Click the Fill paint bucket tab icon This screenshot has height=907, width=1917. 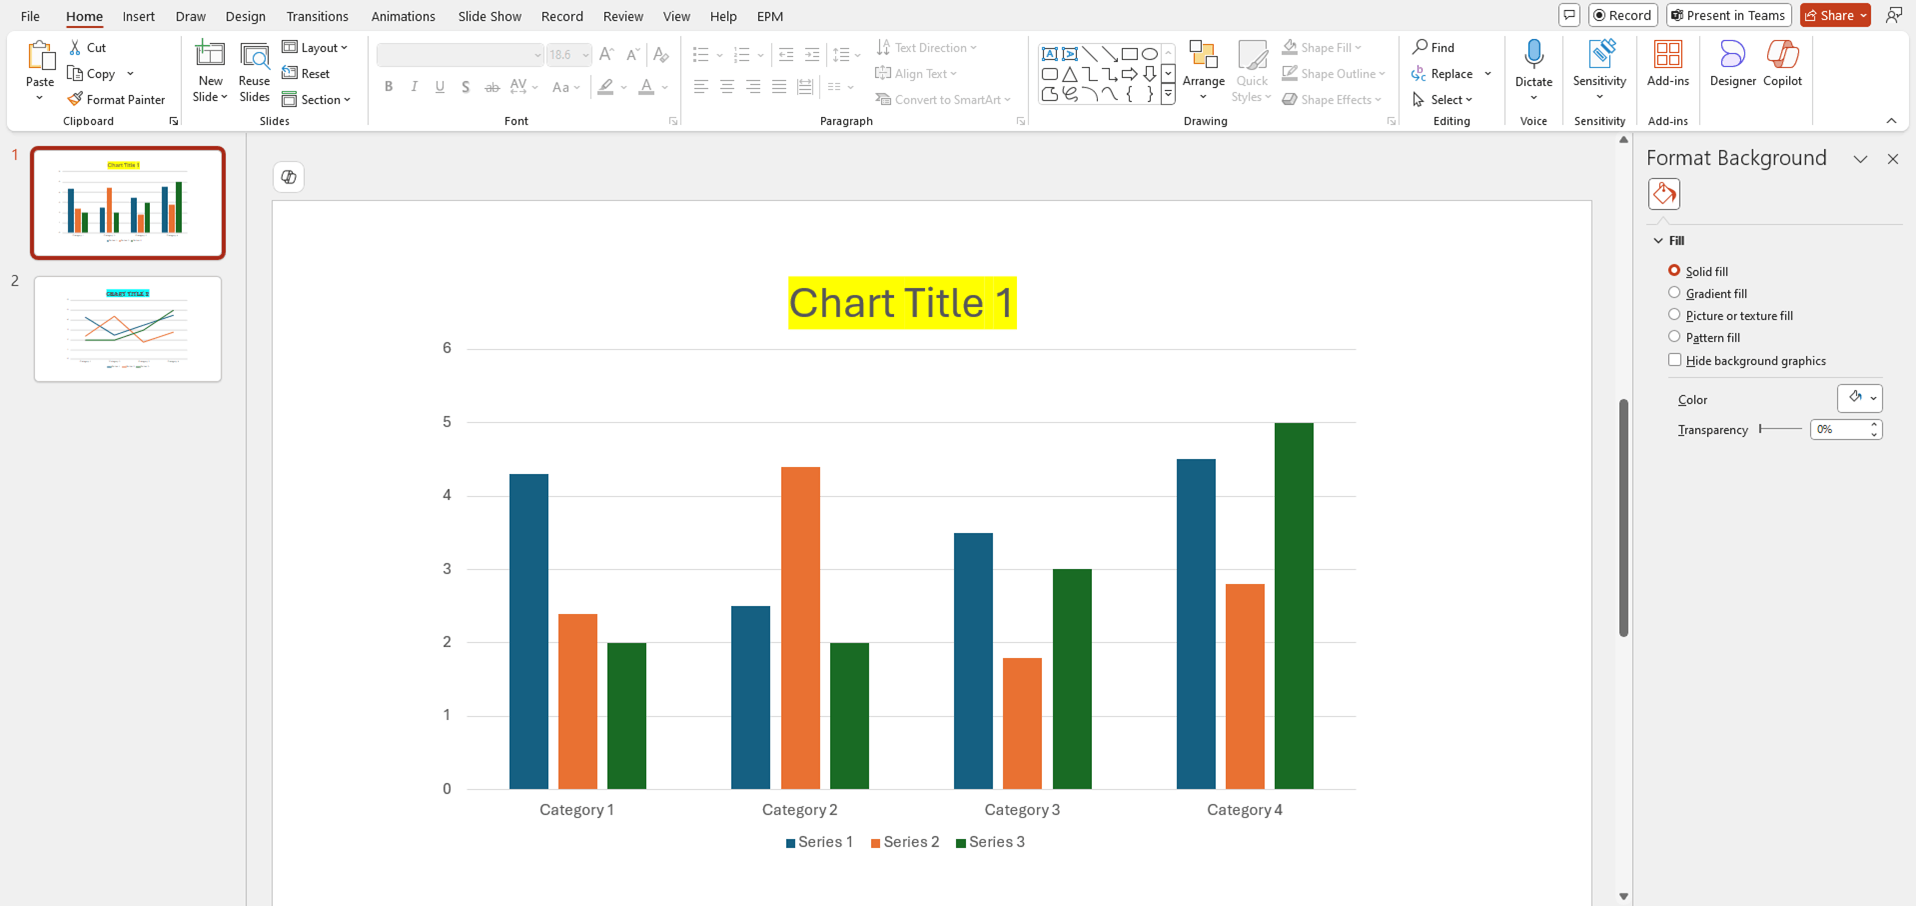[x=1664, y=194]
